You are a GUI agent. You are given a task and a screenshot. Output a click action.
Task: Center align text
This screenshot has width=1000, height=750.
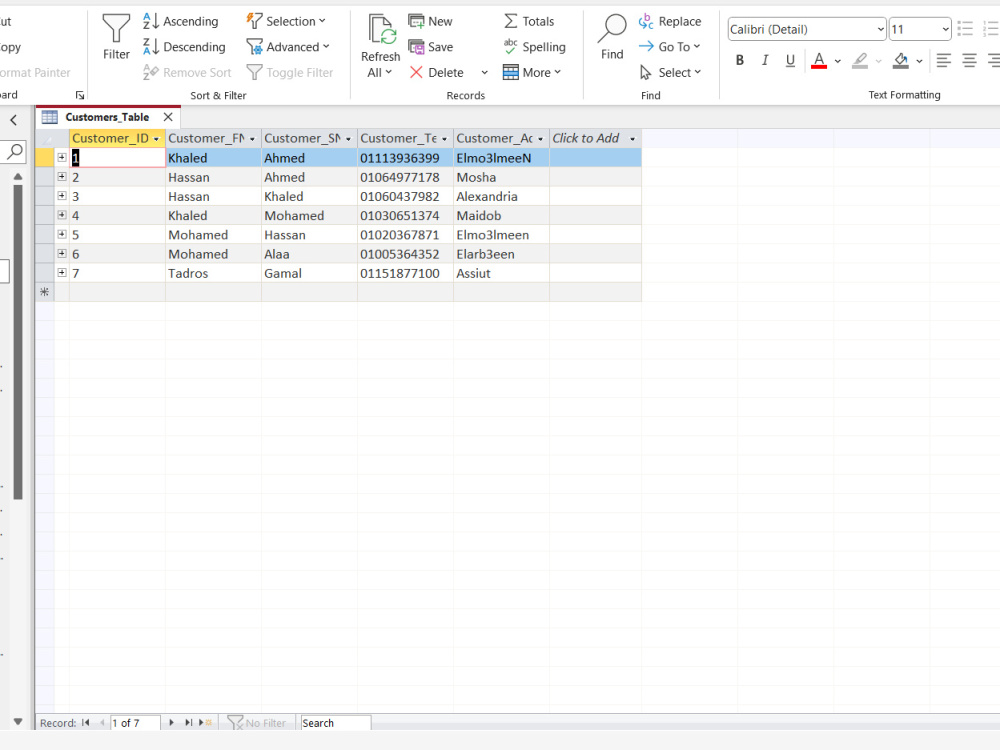pos(969,60)
